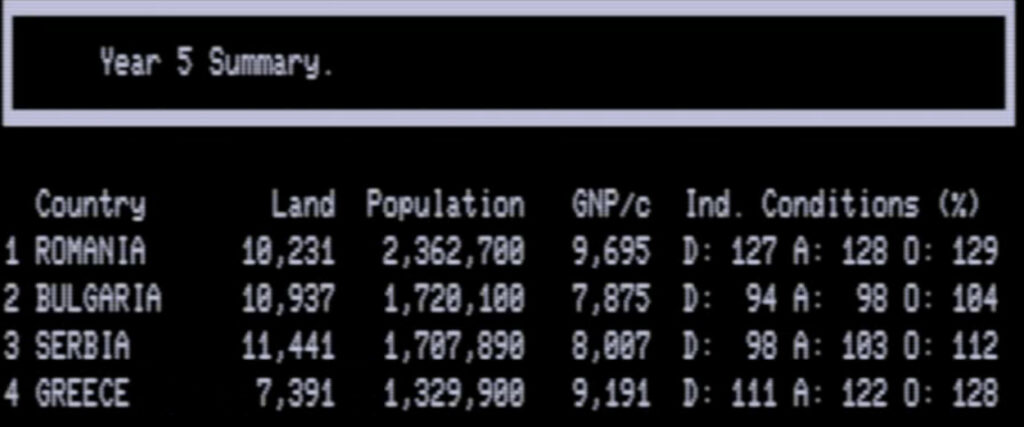Image resolution: width=1024 pixels, height=427 pixels.
Task: Select the SERBIA country name
Action: [82, 346]
